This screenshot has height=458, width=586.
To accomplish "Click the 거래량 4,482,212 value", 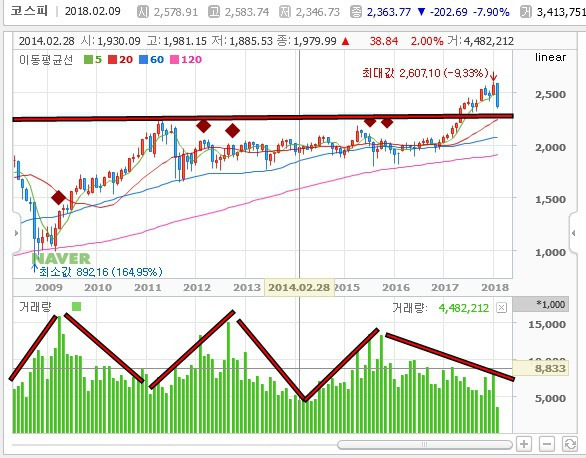I will 464,308.
